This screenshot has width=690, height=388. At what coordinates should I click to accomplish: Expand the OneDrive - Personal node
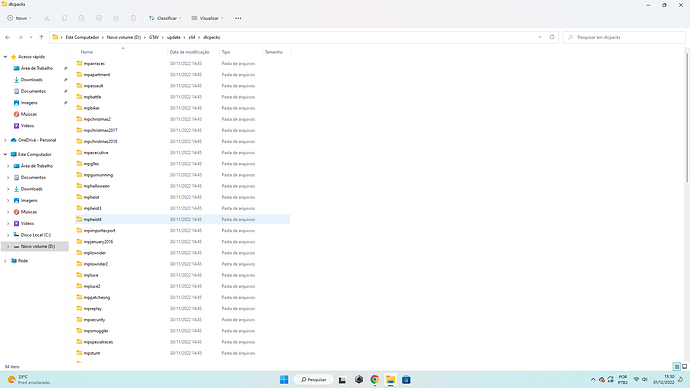(5, 140)
